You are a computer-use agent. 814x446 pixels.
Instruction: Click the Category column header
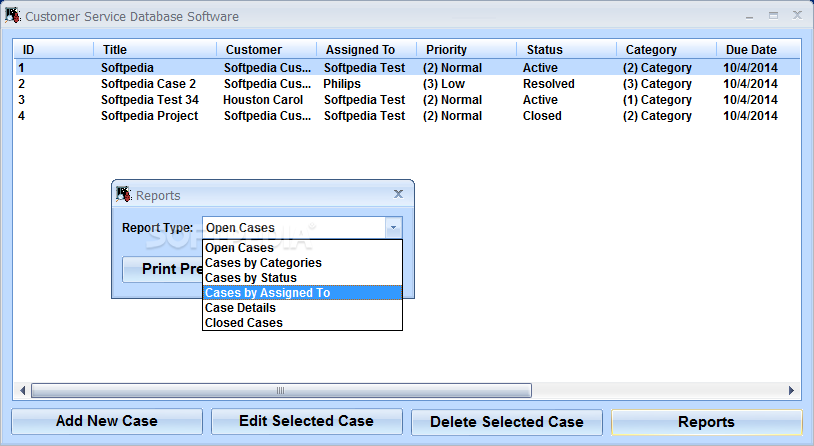click(x=667, y=50)
